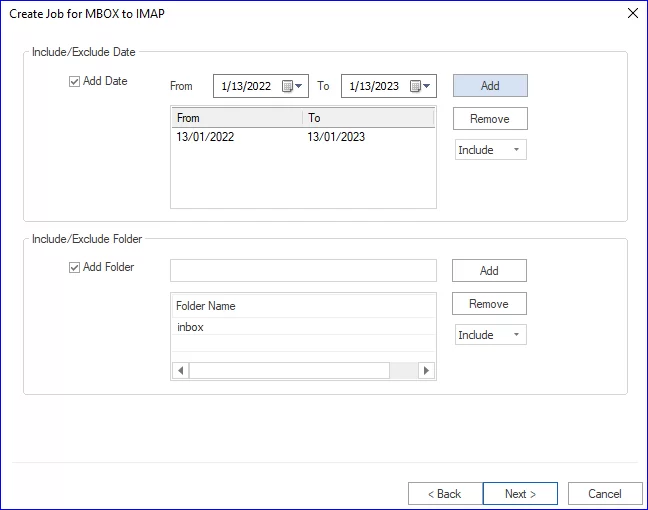Close the Create Job dialog window
648x510 pixels.
pyautogui.click(x=633, y=13)
